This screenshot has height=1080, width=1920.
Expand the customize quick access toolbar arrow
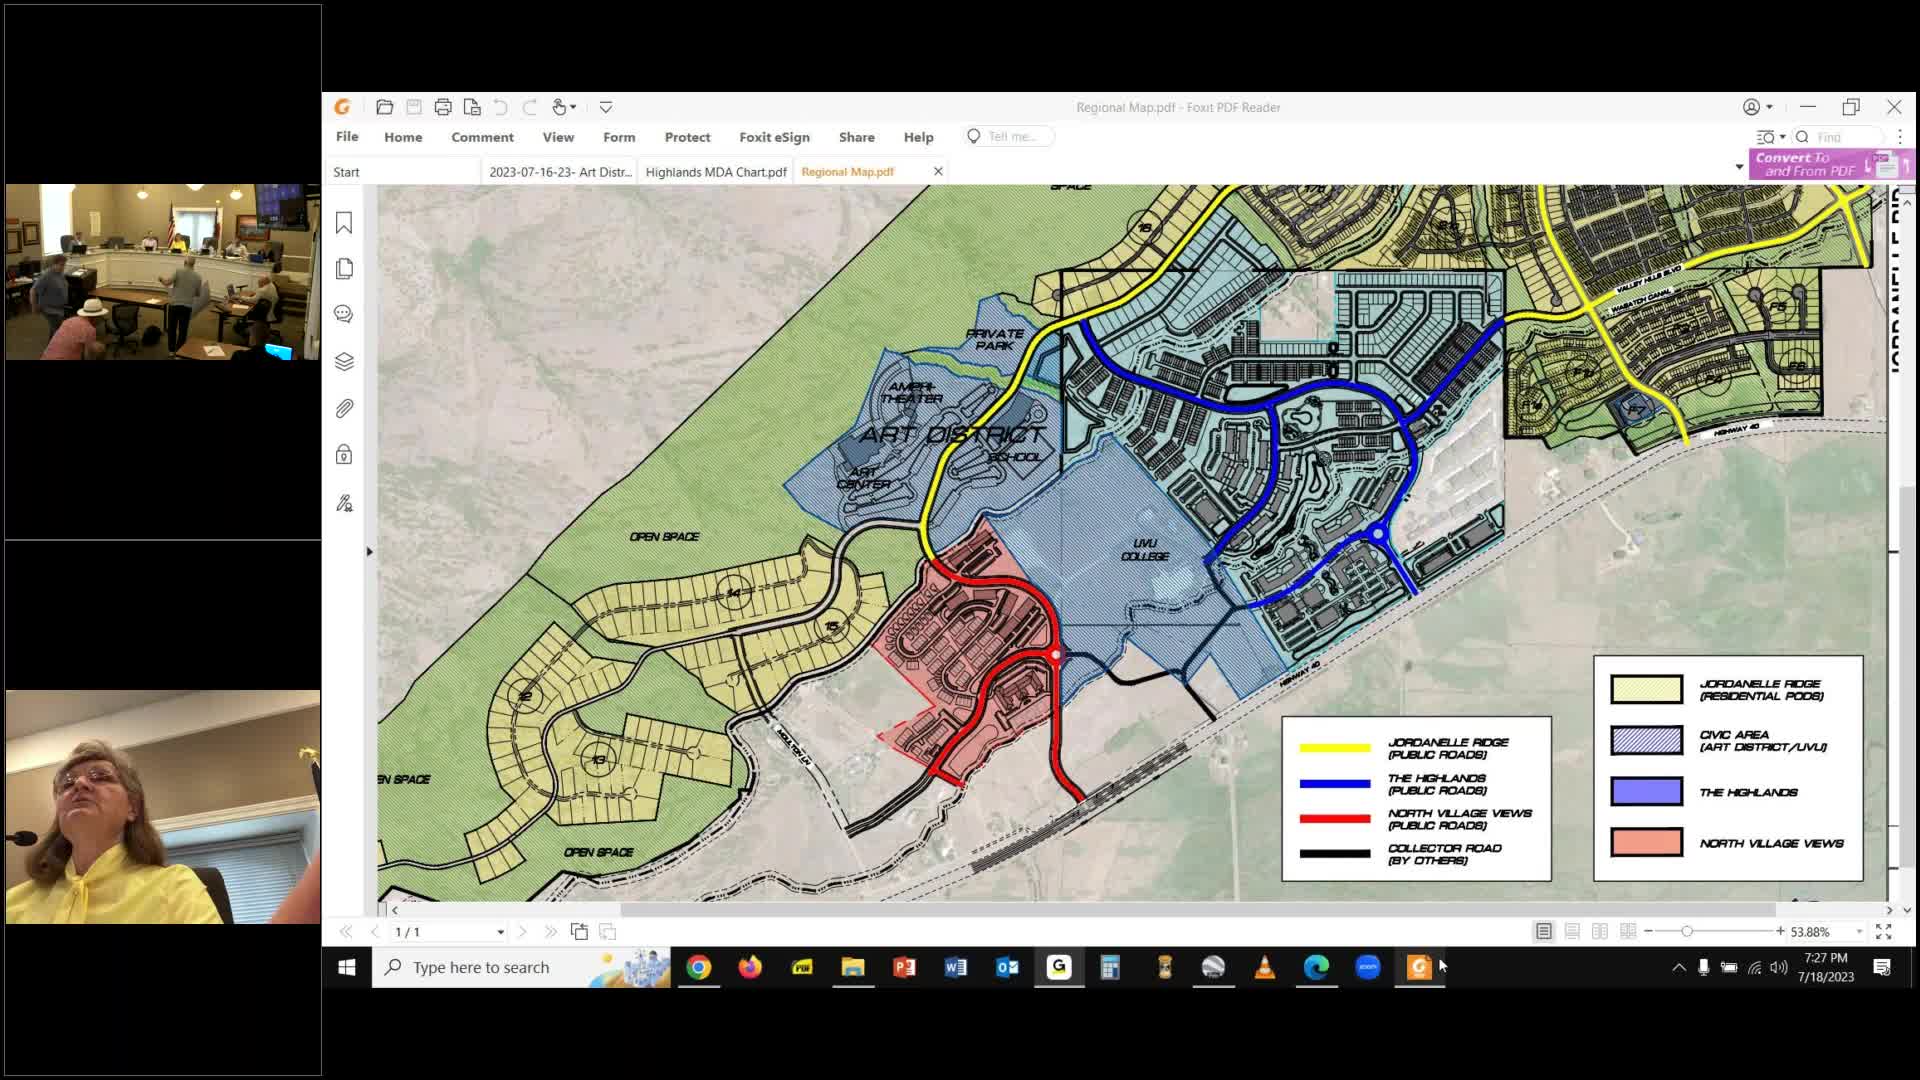click(x=606, y=107)
